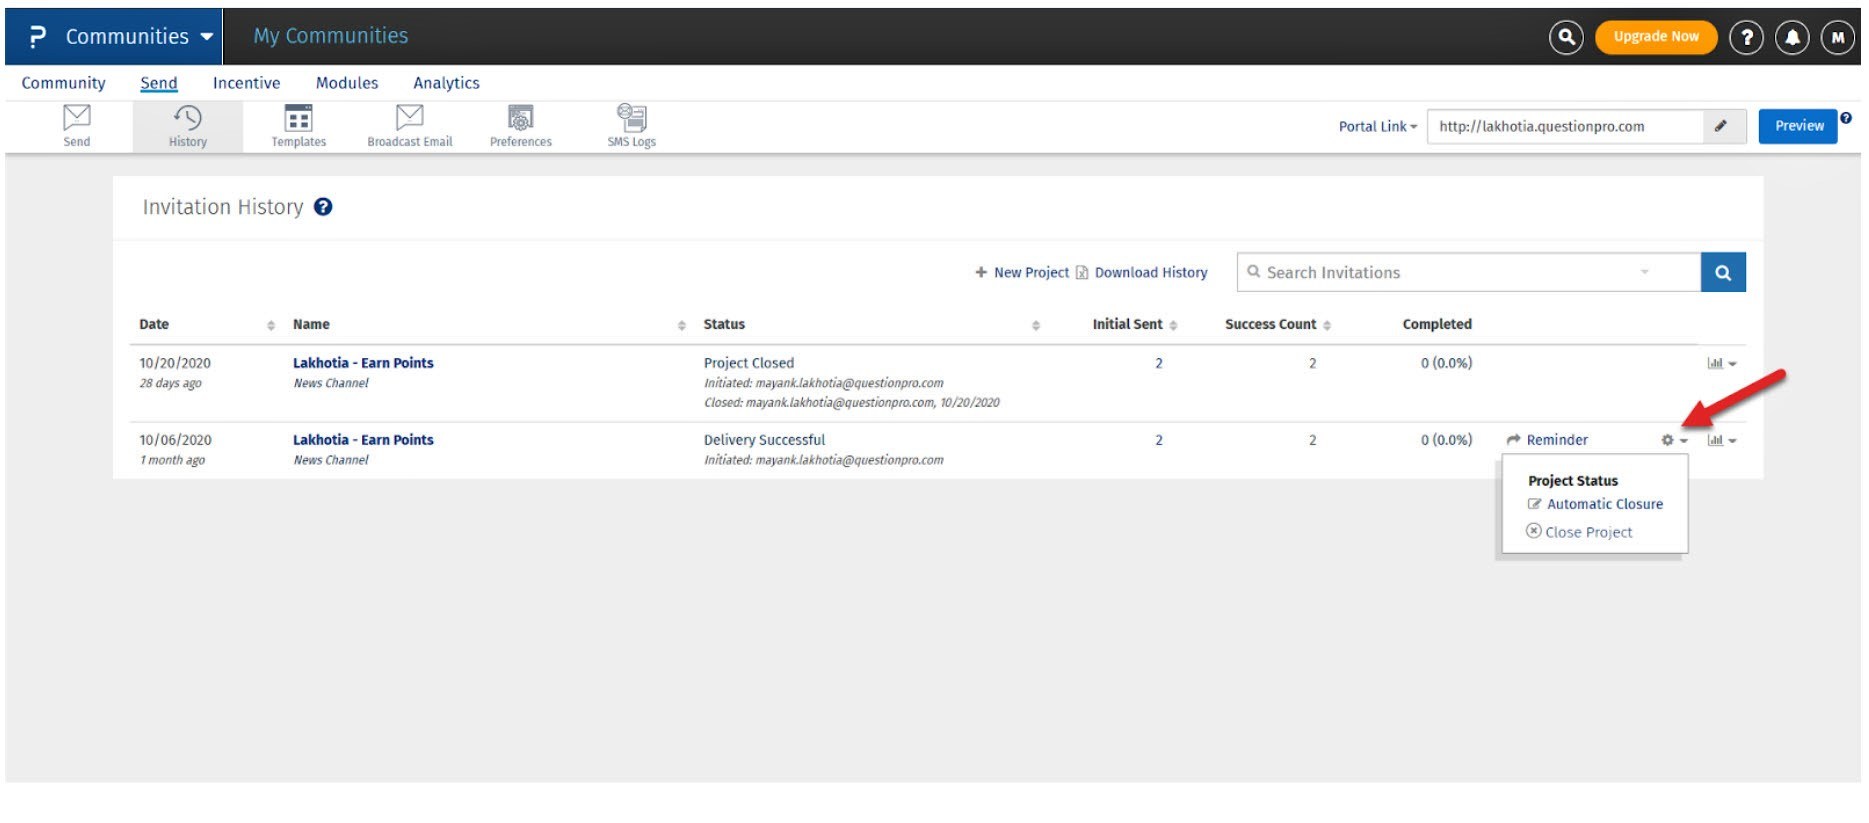
Task: Select Close Project from the menu
Action: coord(1587,532)
